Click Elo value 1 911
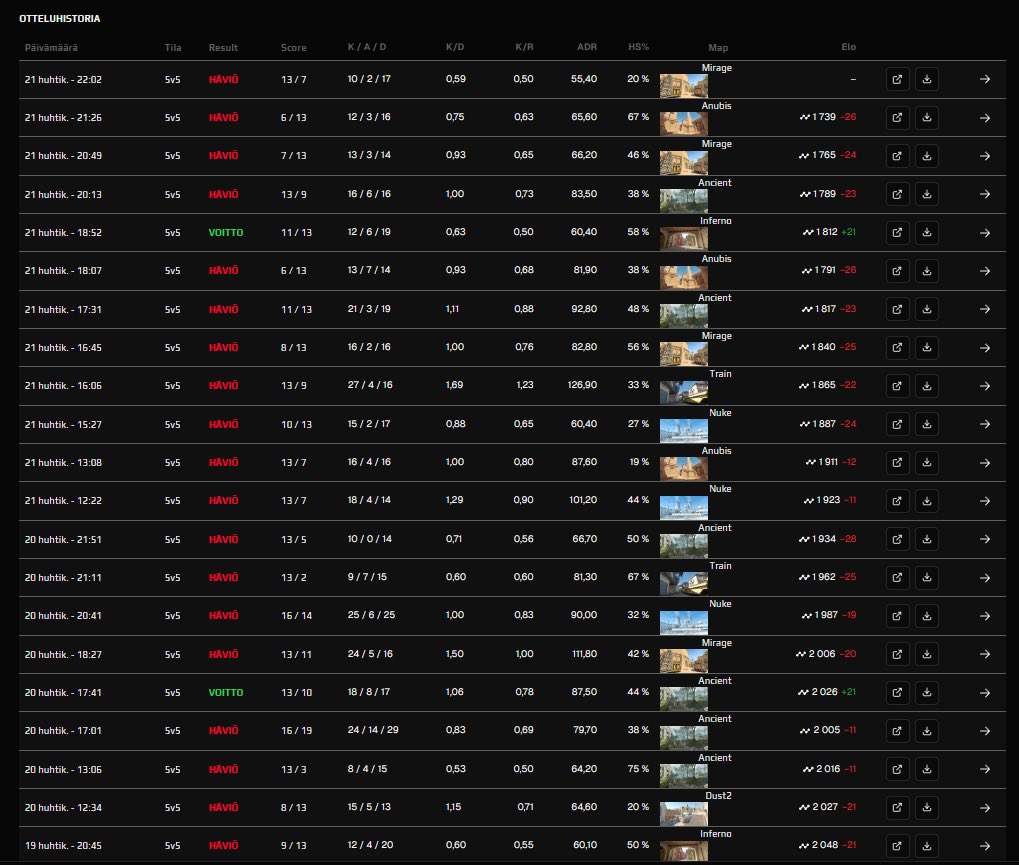 pyautogui.click(x=828, y=462)
